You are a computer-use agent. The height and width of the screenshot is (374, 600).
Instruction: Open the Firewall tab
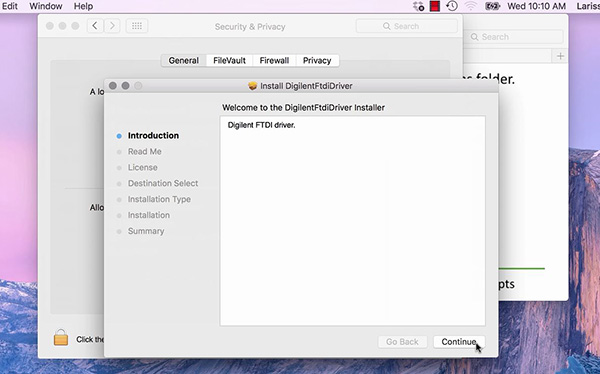(x=274, y=60)
